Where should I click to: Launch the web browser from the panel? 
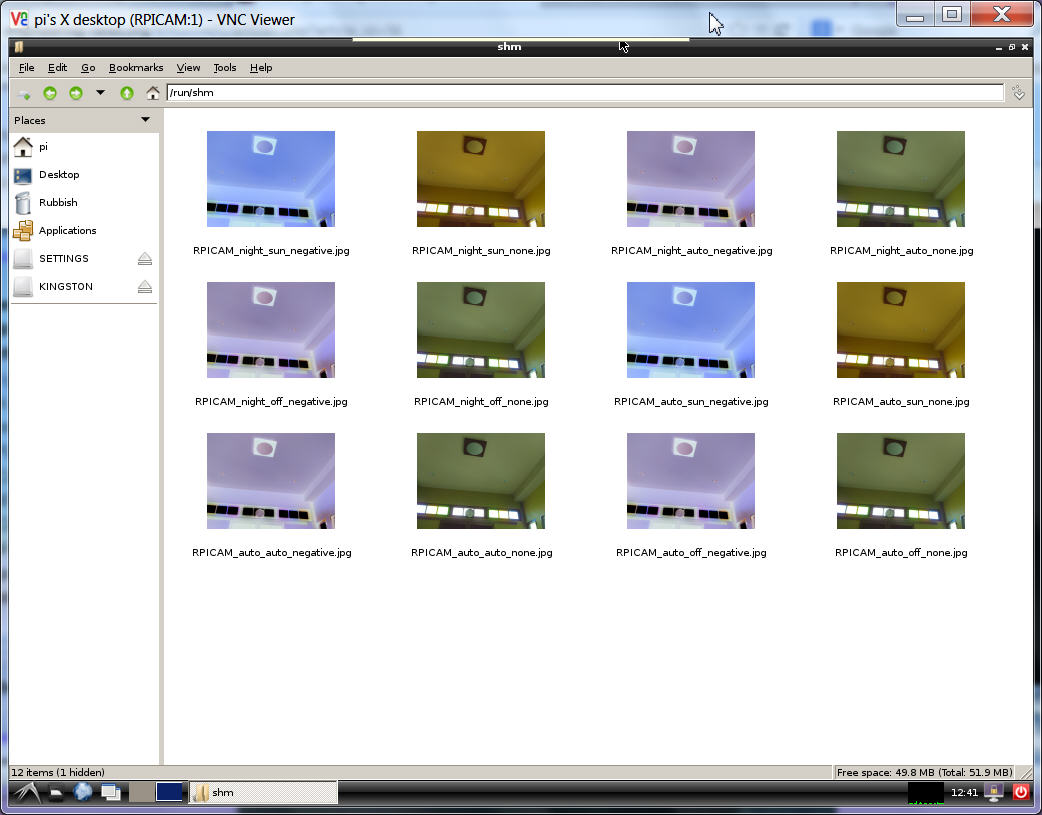pyautogui.click(x=83, y=792)
